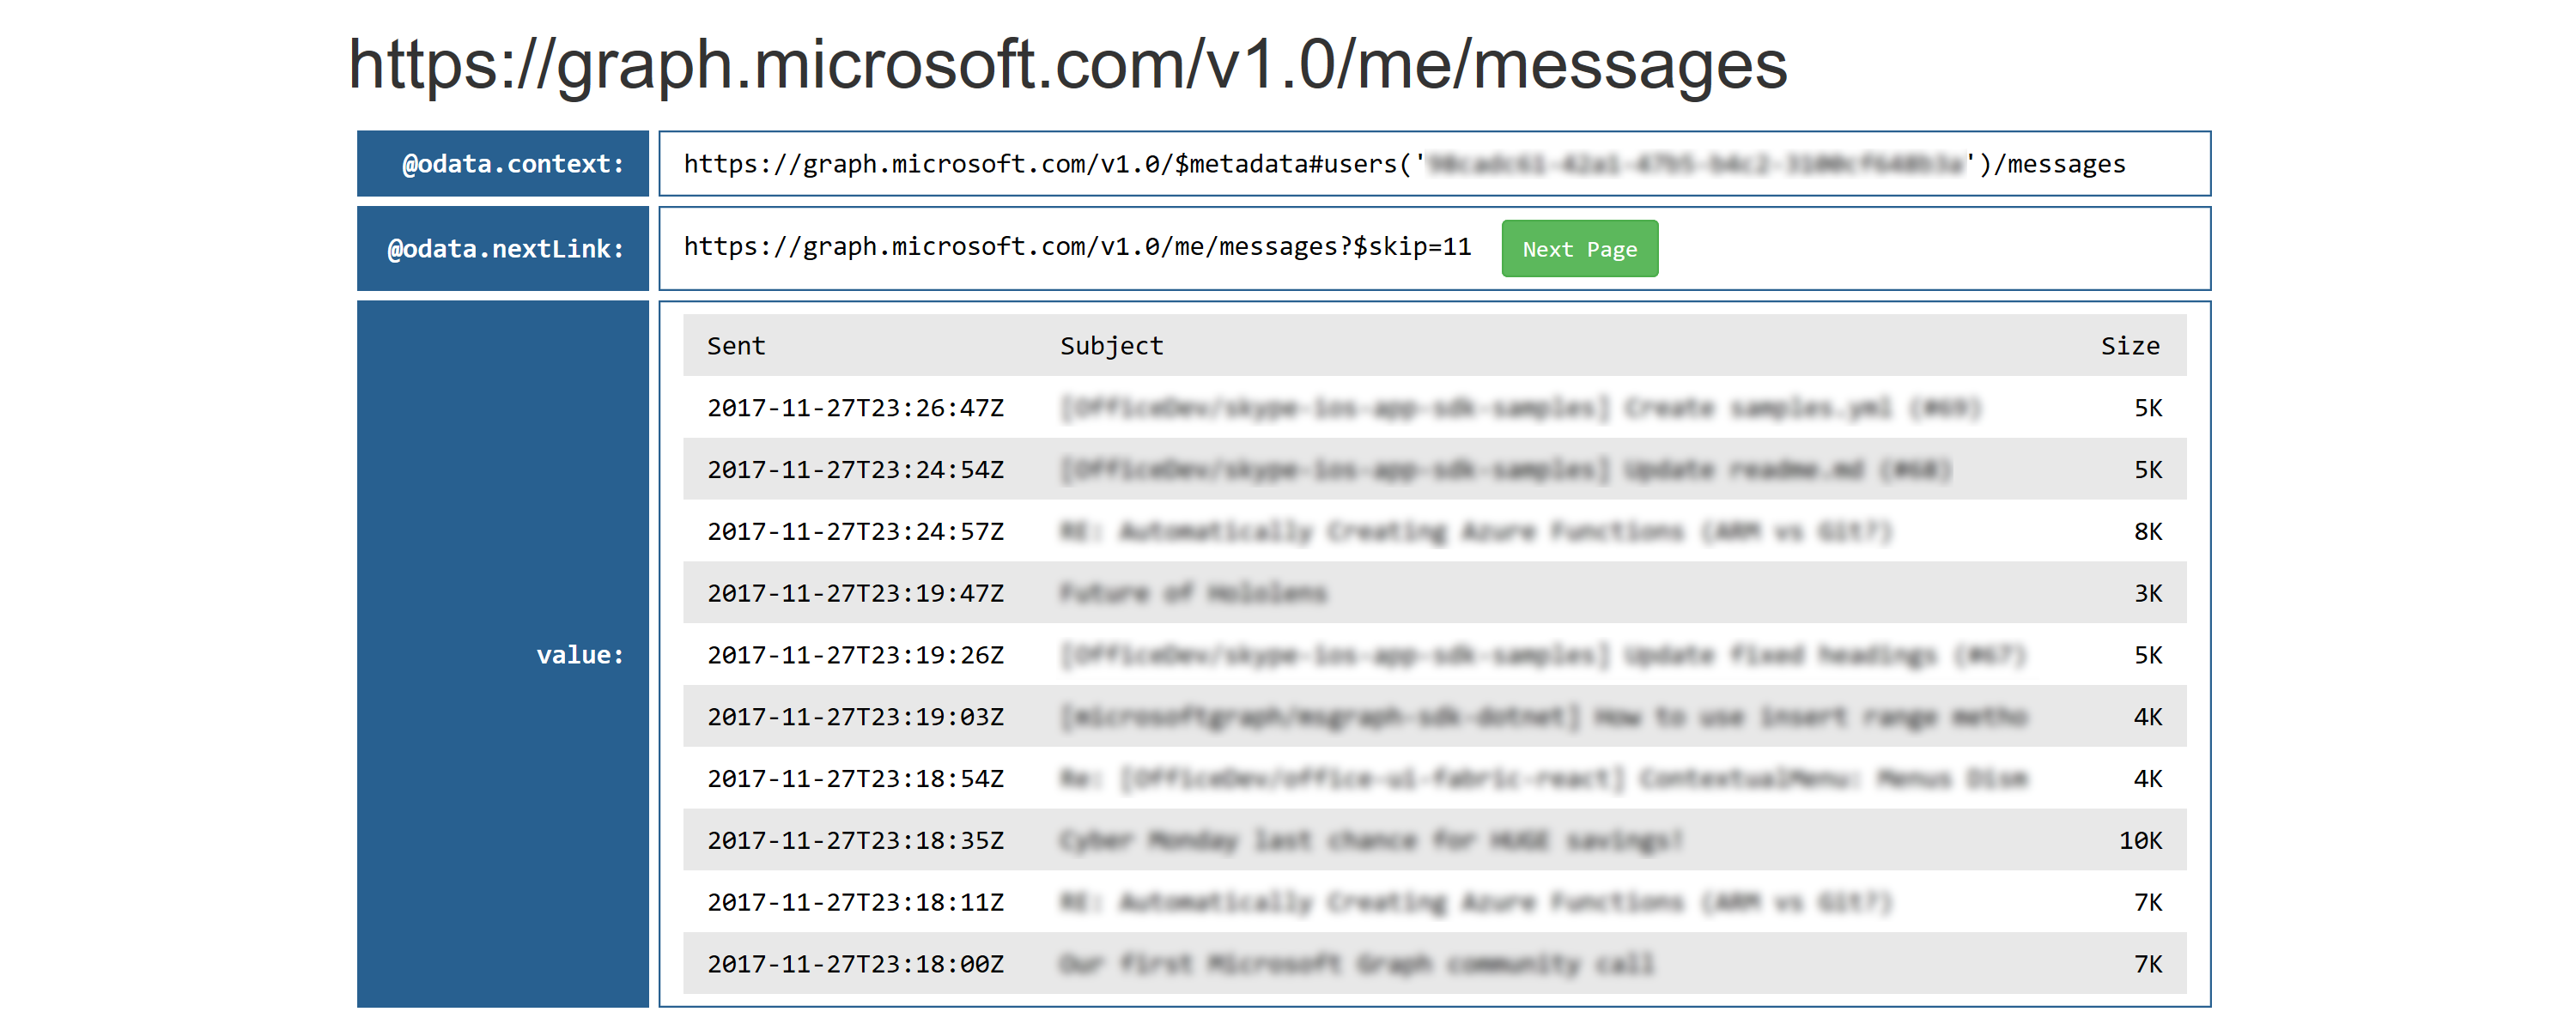Click the 3K size cell
The height and width of the screenshot is (1030, 2576).
click(2147, 594)
